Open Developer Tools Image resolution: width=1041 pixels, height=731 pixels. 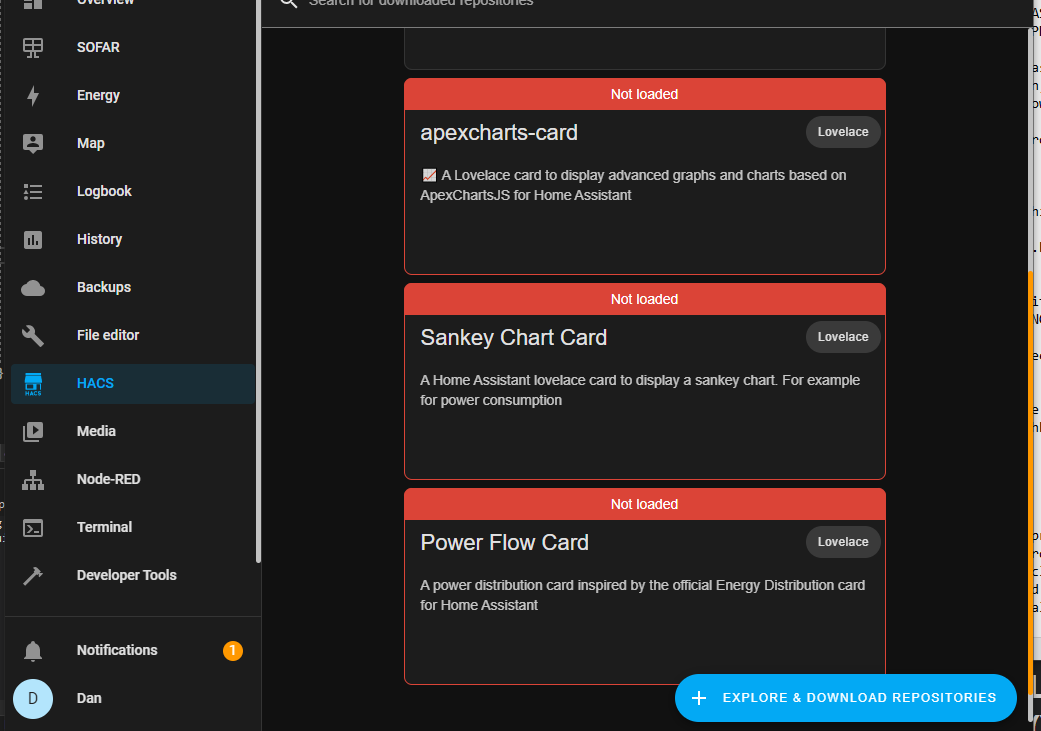coord(133,575)
